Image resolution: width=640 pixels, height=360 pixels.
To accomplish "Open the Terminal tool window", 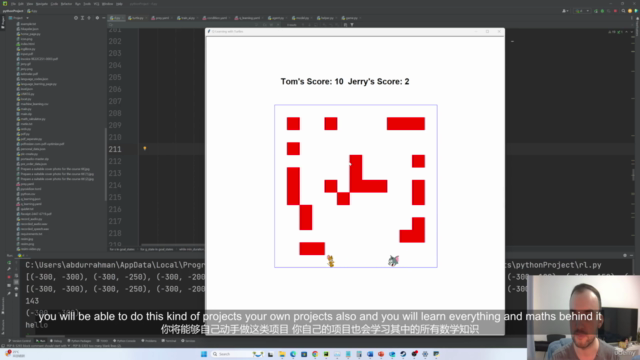I will pyautogui.click(x=169, y=341).
